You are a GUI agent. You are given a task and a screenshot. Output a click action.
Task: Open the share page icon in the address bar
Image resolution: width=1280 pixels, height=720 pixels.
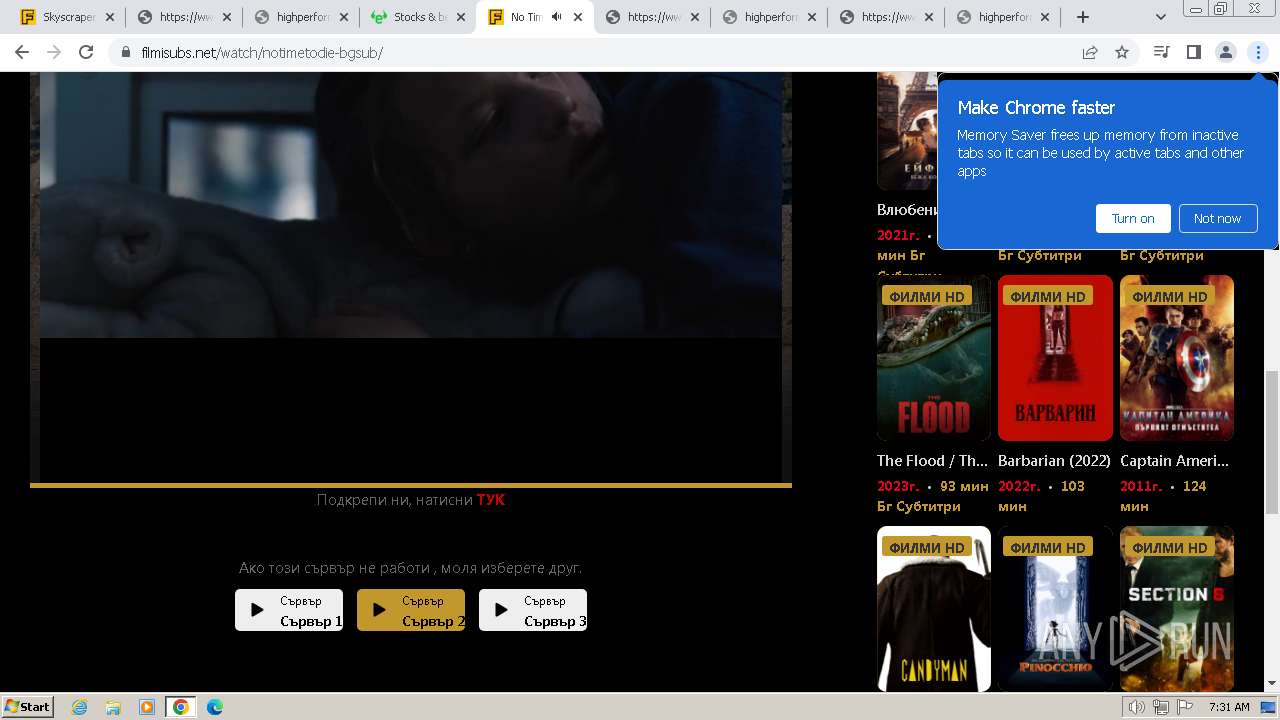1090,52
